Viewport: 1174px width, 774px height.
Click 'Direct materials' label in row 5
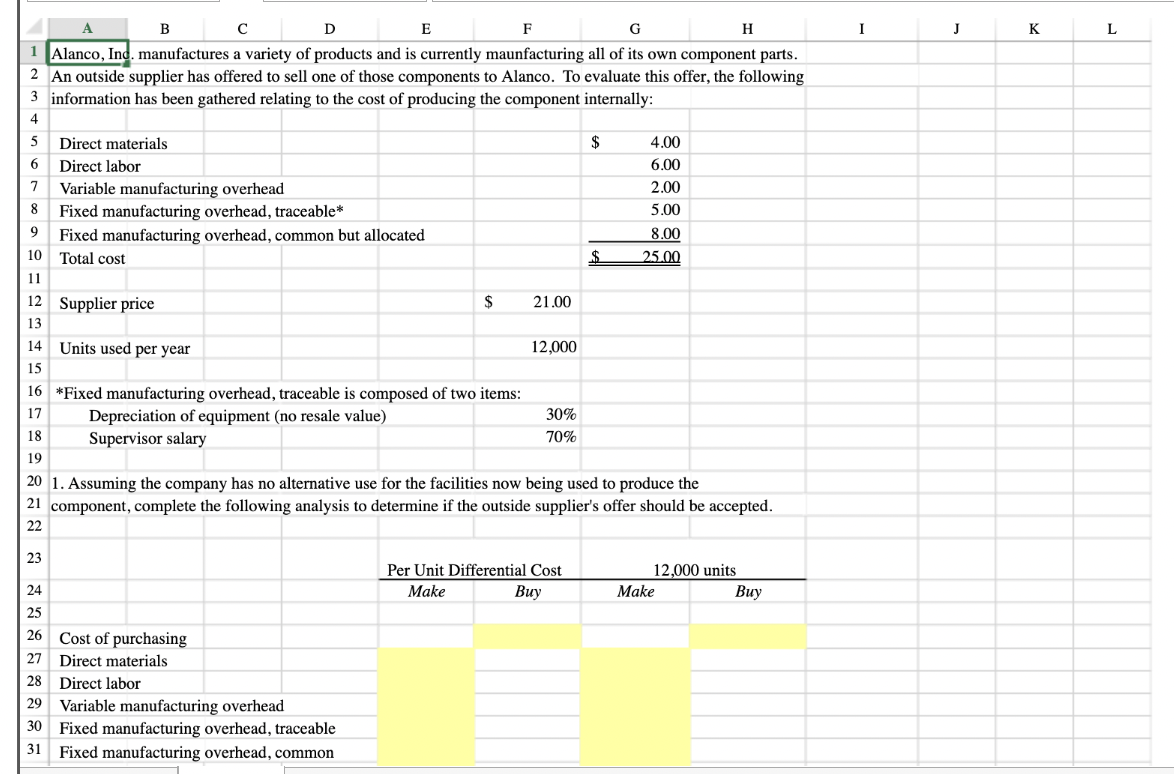pos(113,144)
